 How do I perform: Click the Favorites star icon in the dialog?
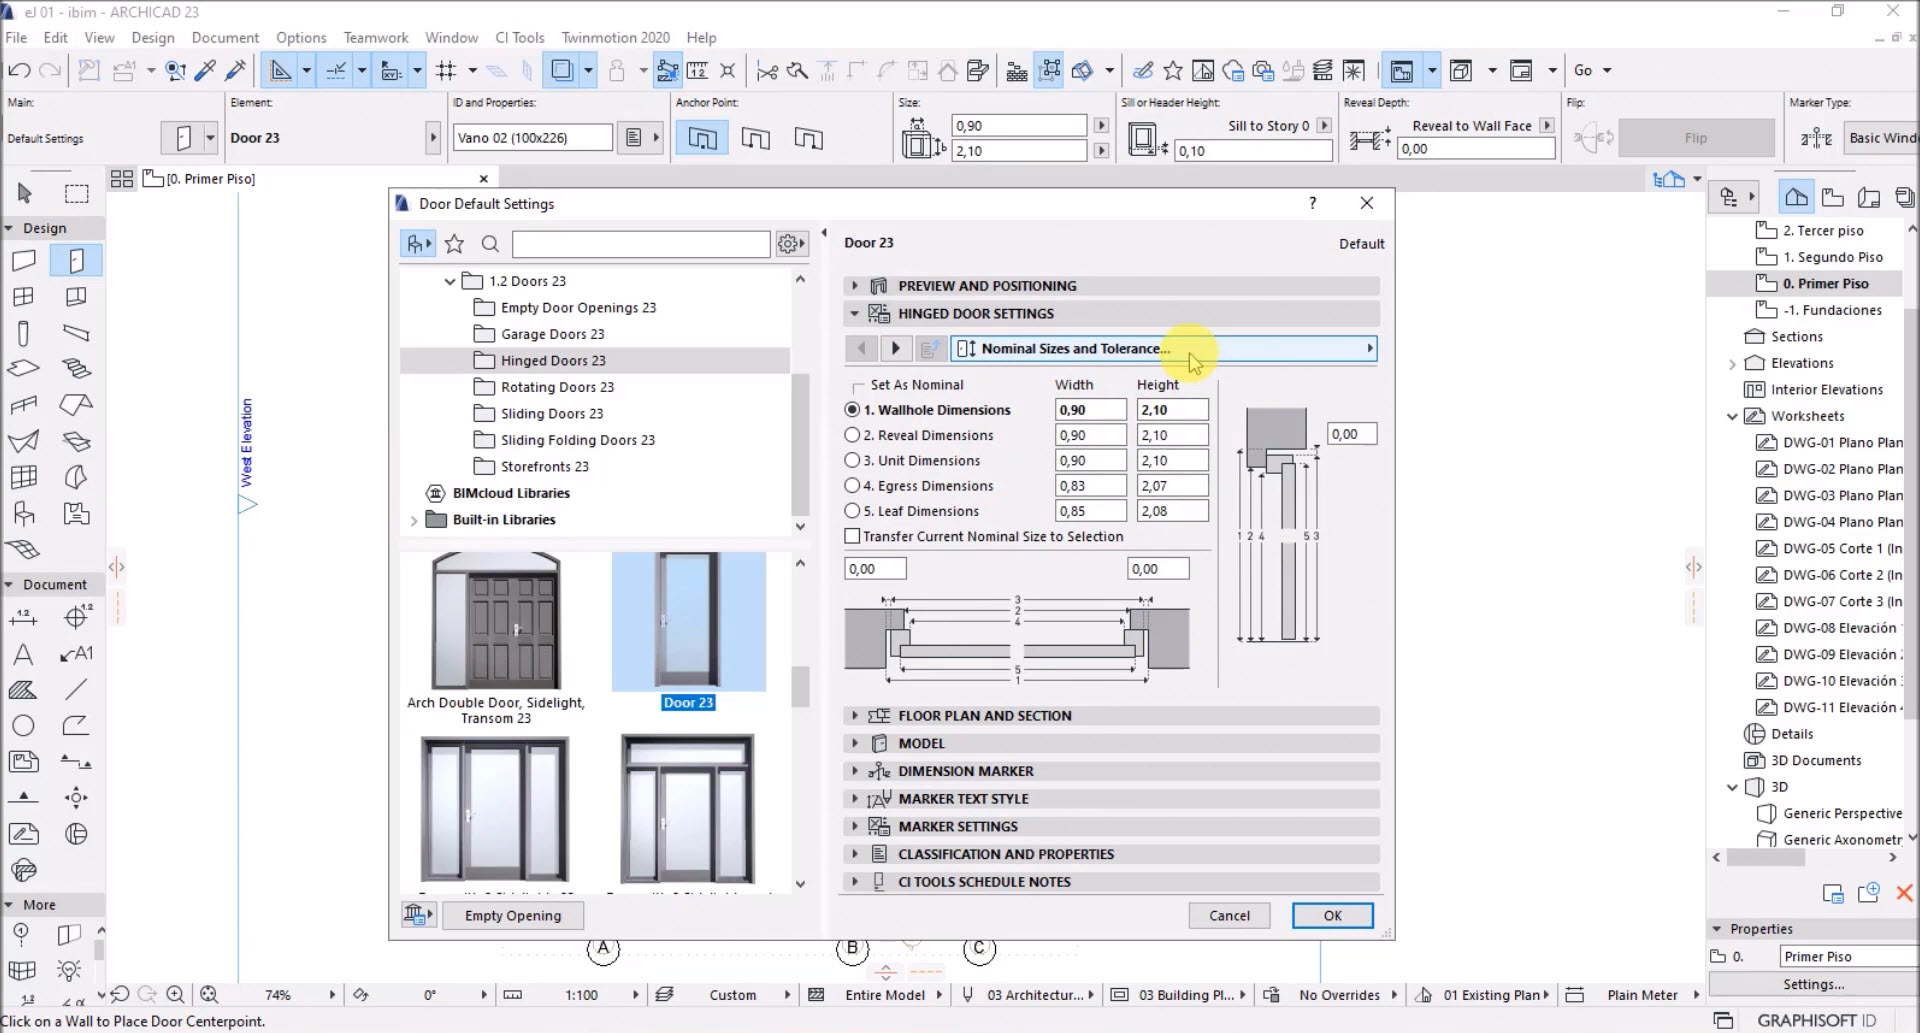(454, 244)
